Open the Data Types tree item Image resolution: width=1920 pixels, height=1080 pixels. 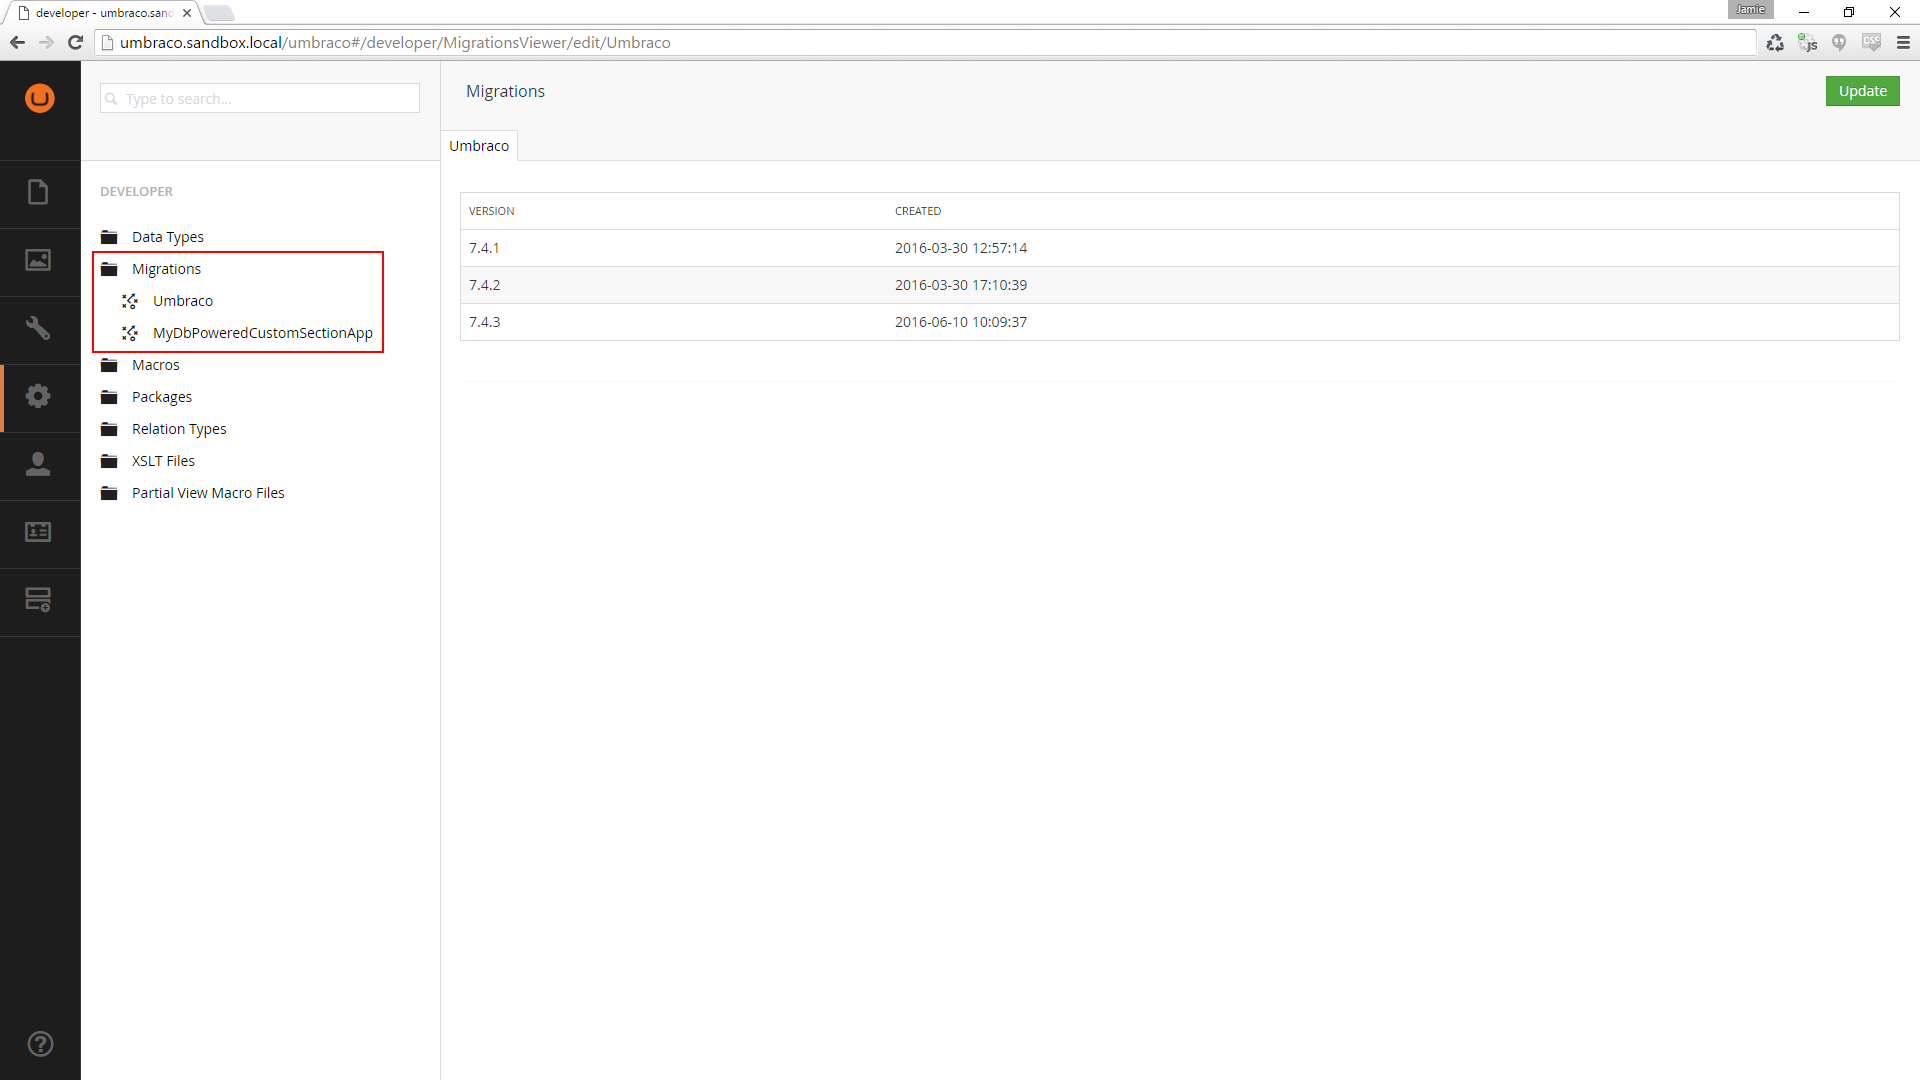point(168,237)
